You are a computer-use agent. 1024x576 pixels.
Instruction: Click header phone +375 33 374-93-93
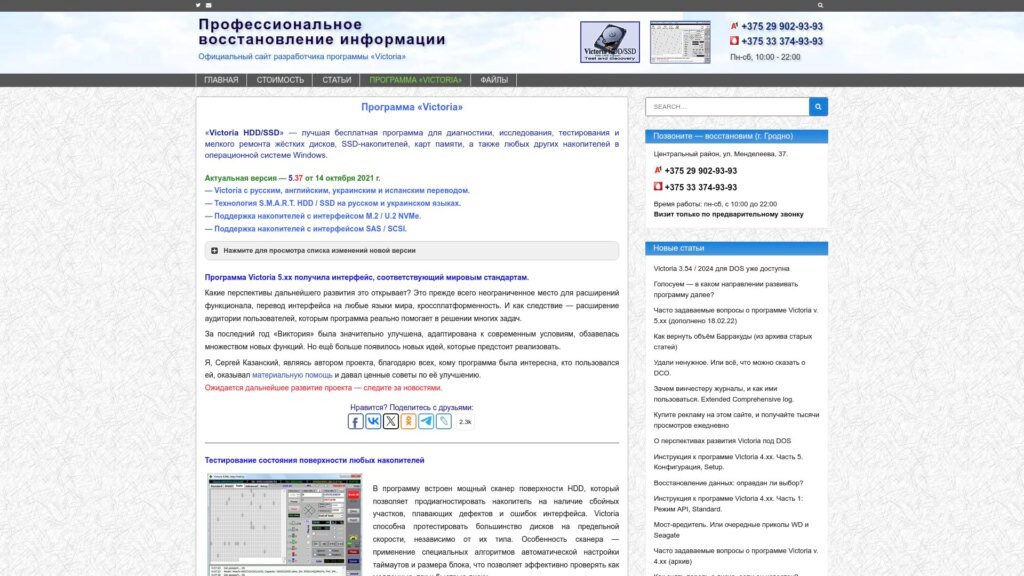[782, 41]
